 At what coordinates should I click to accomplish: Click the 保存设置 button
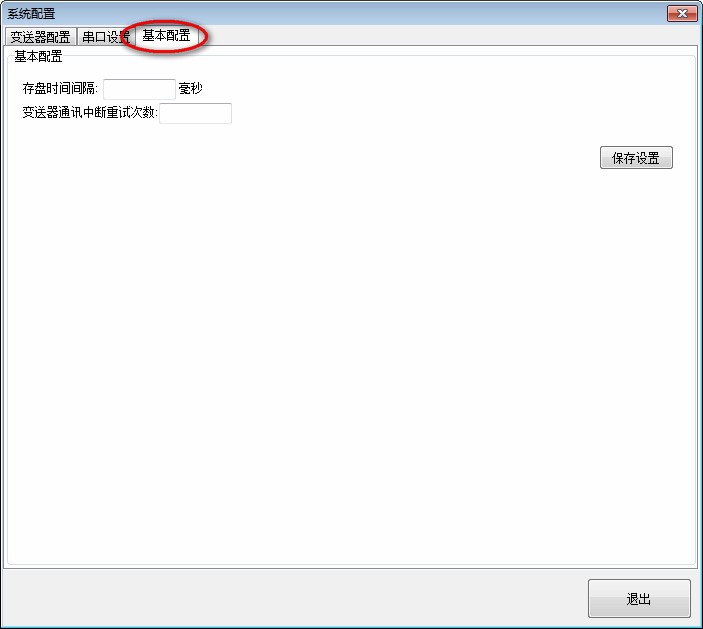tap(636, 158)
